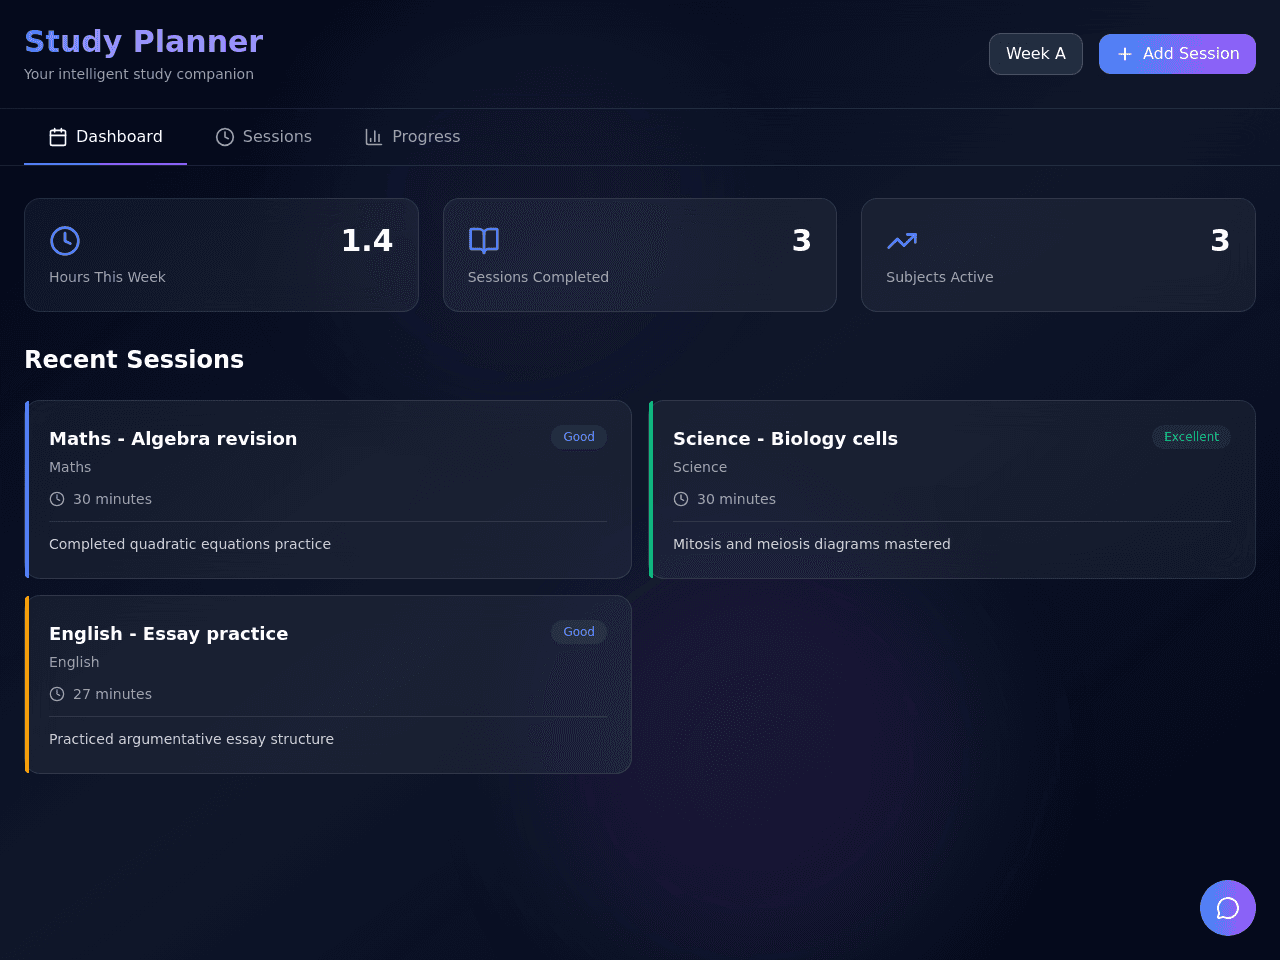Viewport: 1280px width, 960px height.
Task: Toggle the Week A button
Action: [x=1036, y=54]
